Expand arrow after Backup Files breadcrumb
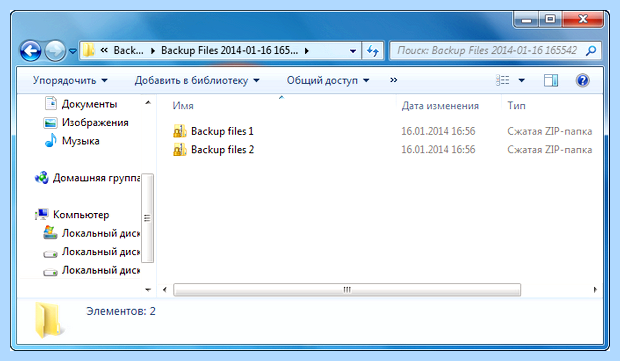The height and width of the screenshot is (361, 620). coord(306,51)
